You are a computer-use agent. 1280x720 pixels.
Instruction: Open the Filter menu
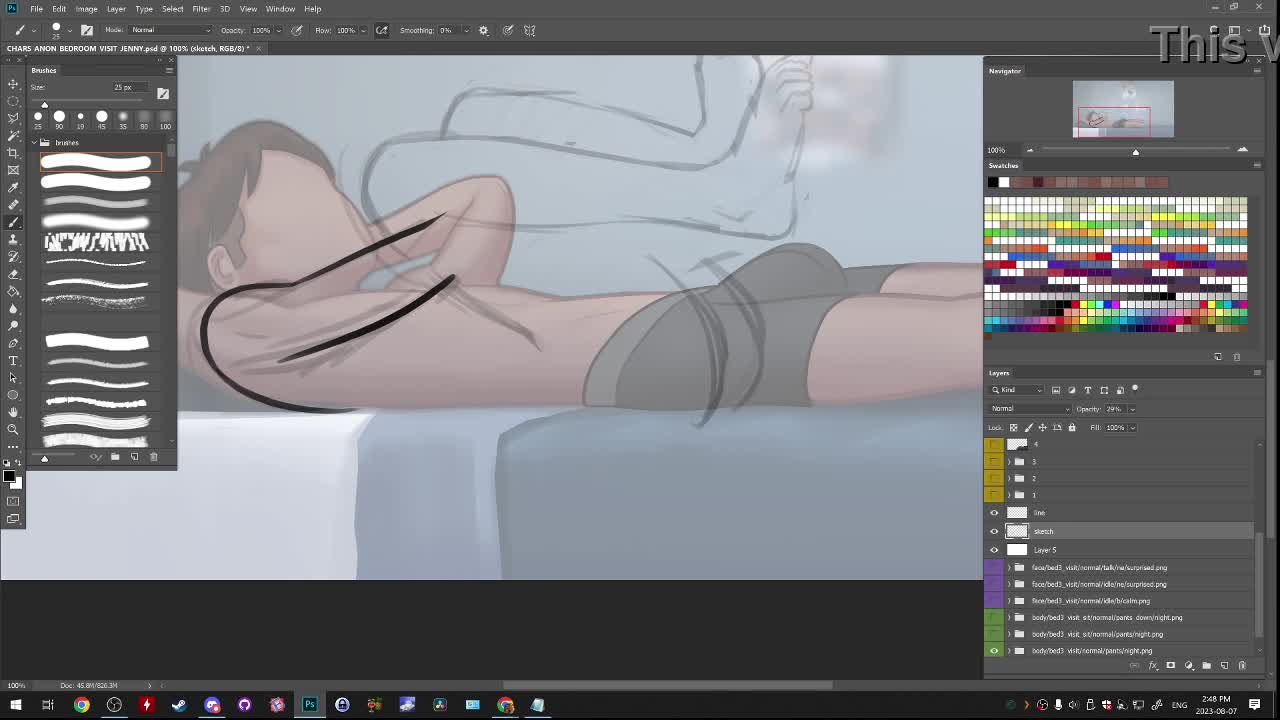click(201, 9)
